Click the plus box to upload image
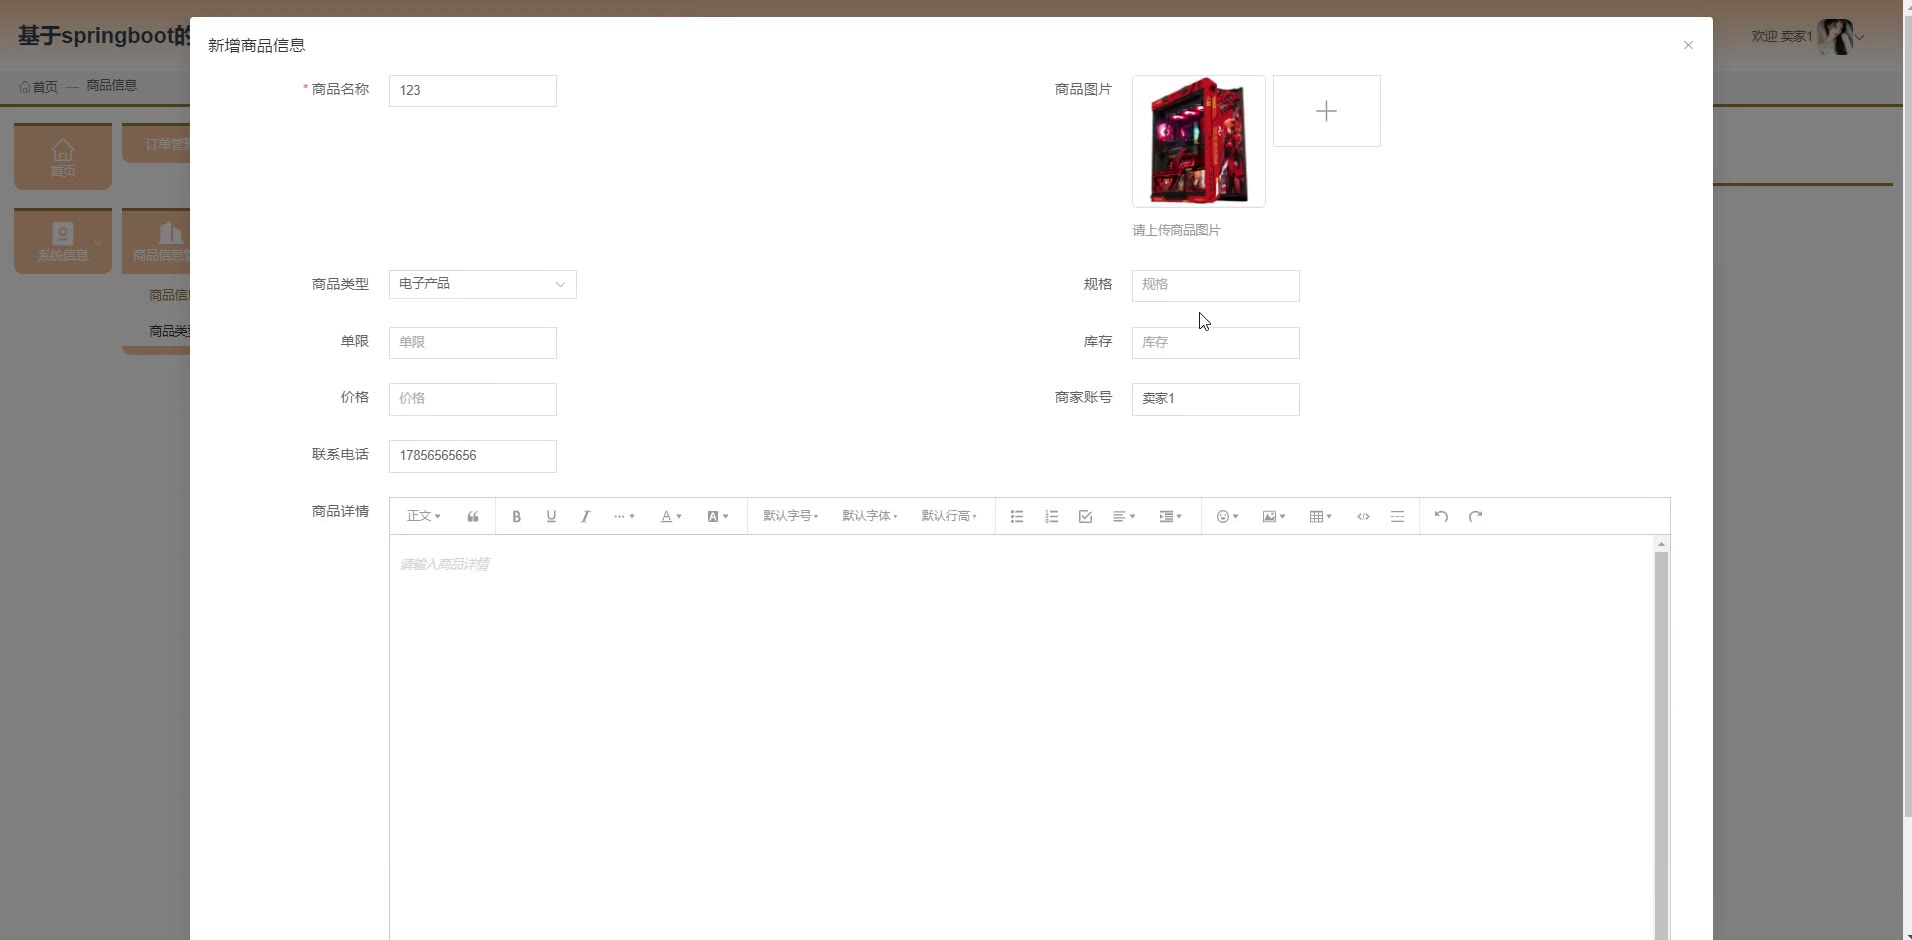Screen dimensions: 1912x940 click(1327, 111)
